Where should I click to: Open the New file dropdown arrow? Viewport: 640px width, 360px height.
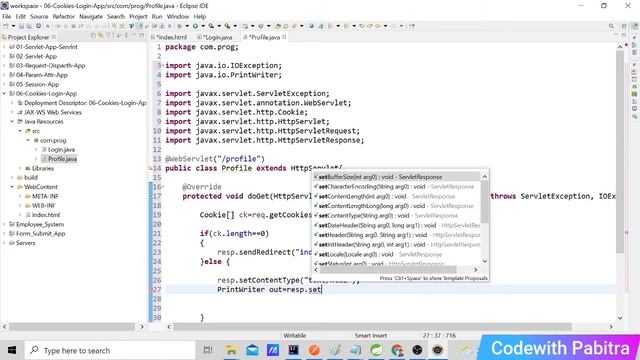point(13,26)
